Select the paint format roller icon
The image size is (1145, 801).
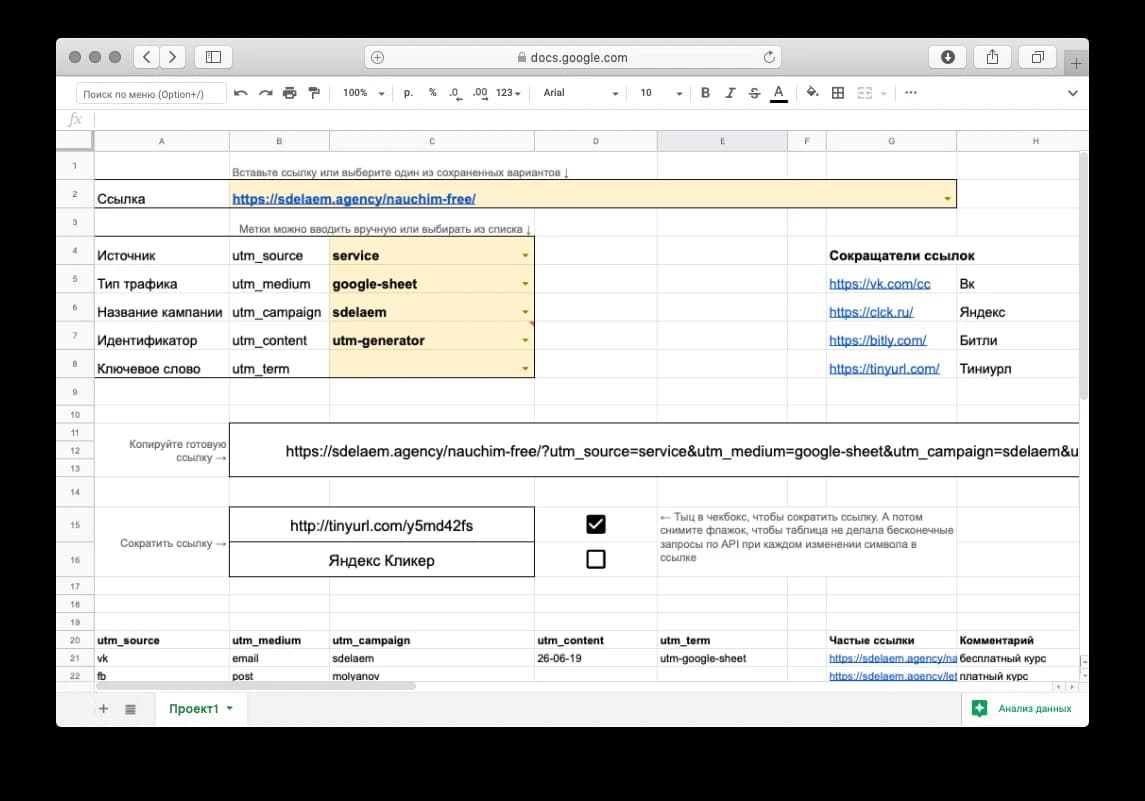pyautogui.click(x=314, y=93)
